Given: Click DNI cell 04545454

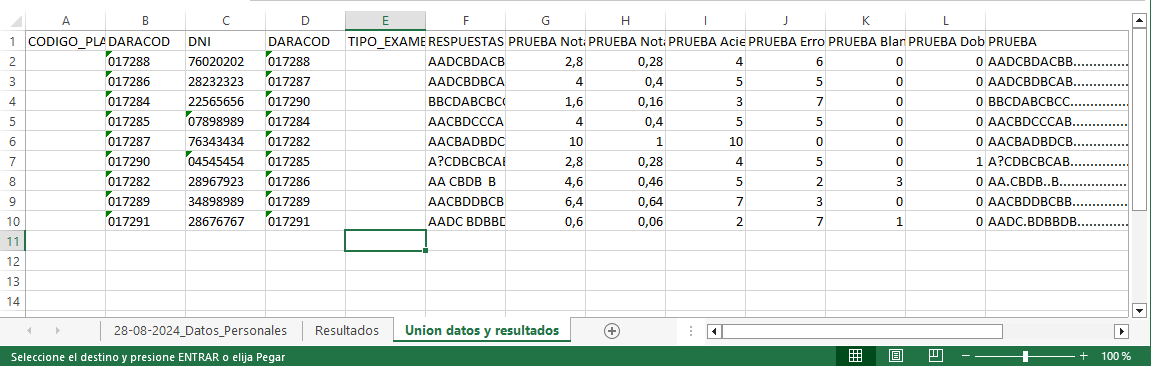Looking at the screenshot, I should point(225,161).
